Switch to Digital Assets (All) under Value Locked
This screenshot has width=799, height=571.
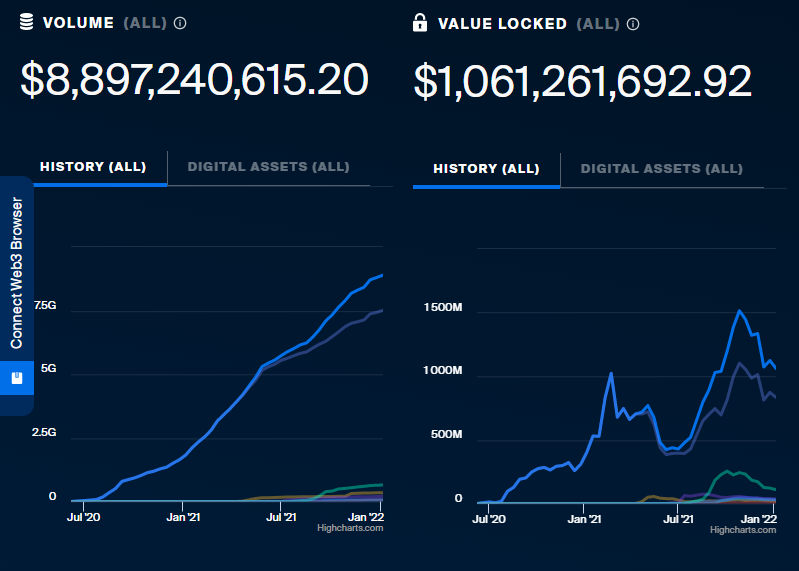tap(661, 169)
